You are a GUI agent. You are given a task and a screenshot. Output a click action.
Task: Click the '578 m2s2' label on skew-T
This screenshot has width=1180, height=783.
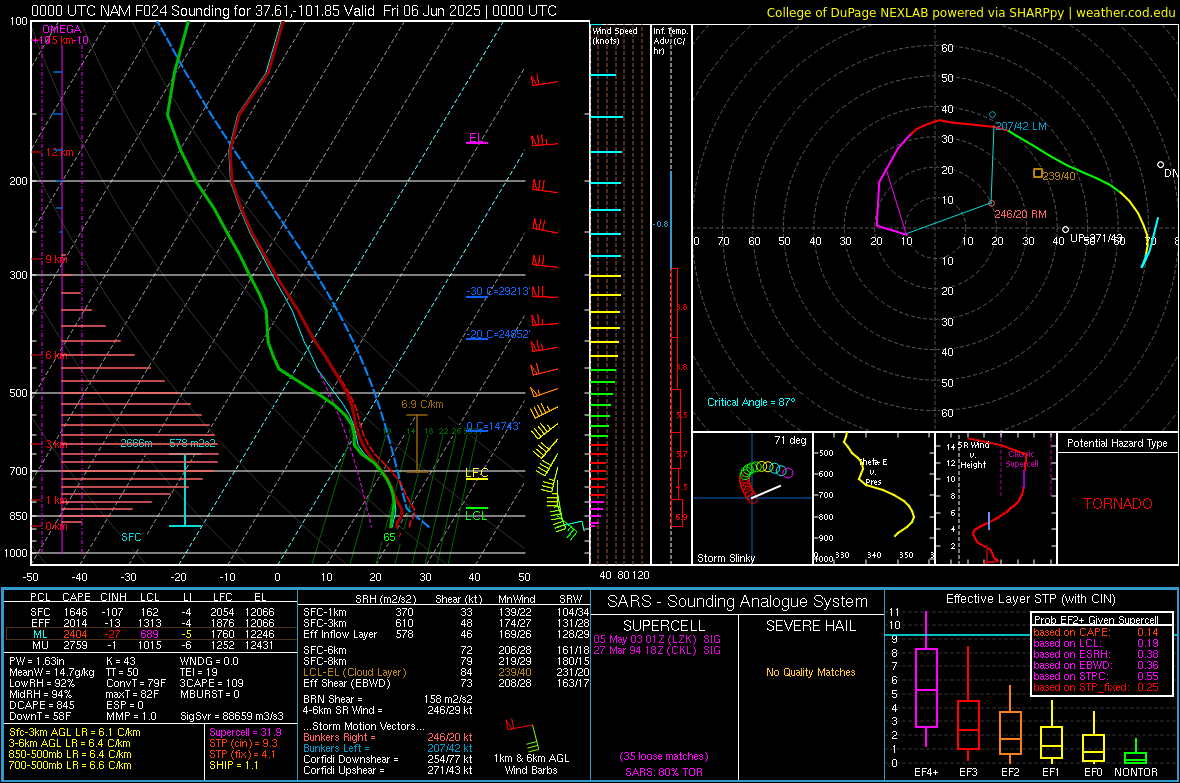(192, 443)
